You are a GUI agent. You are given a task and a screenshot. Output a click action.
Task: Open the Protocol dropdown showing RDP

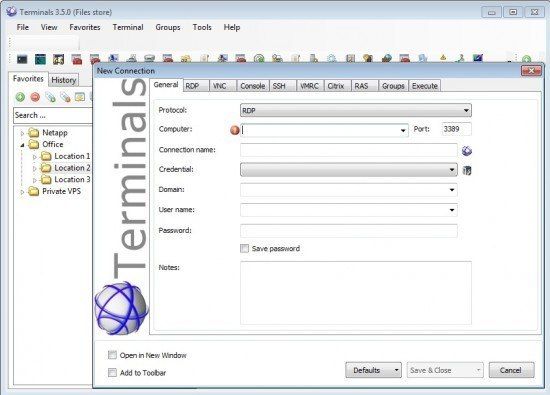pos(356,111)
